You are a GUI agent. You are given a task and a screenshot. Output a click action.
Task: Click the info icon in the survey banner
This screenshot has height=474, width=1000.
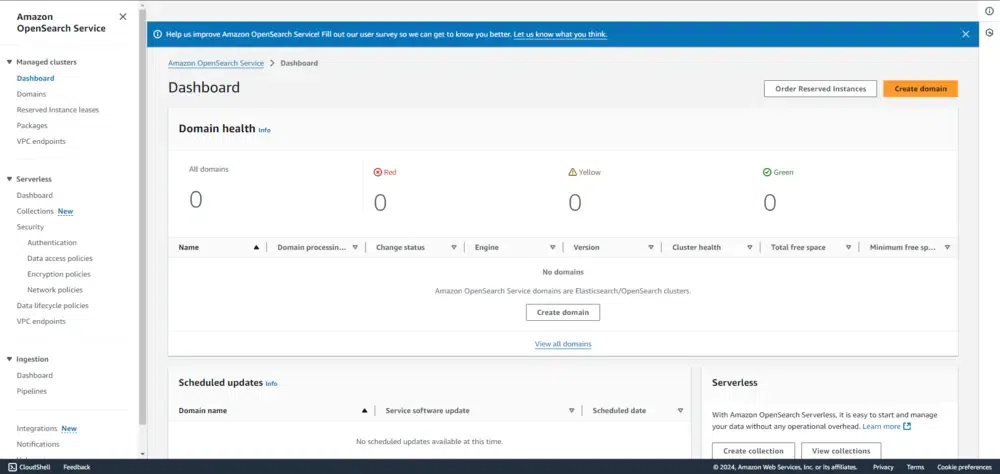(158, 34)
